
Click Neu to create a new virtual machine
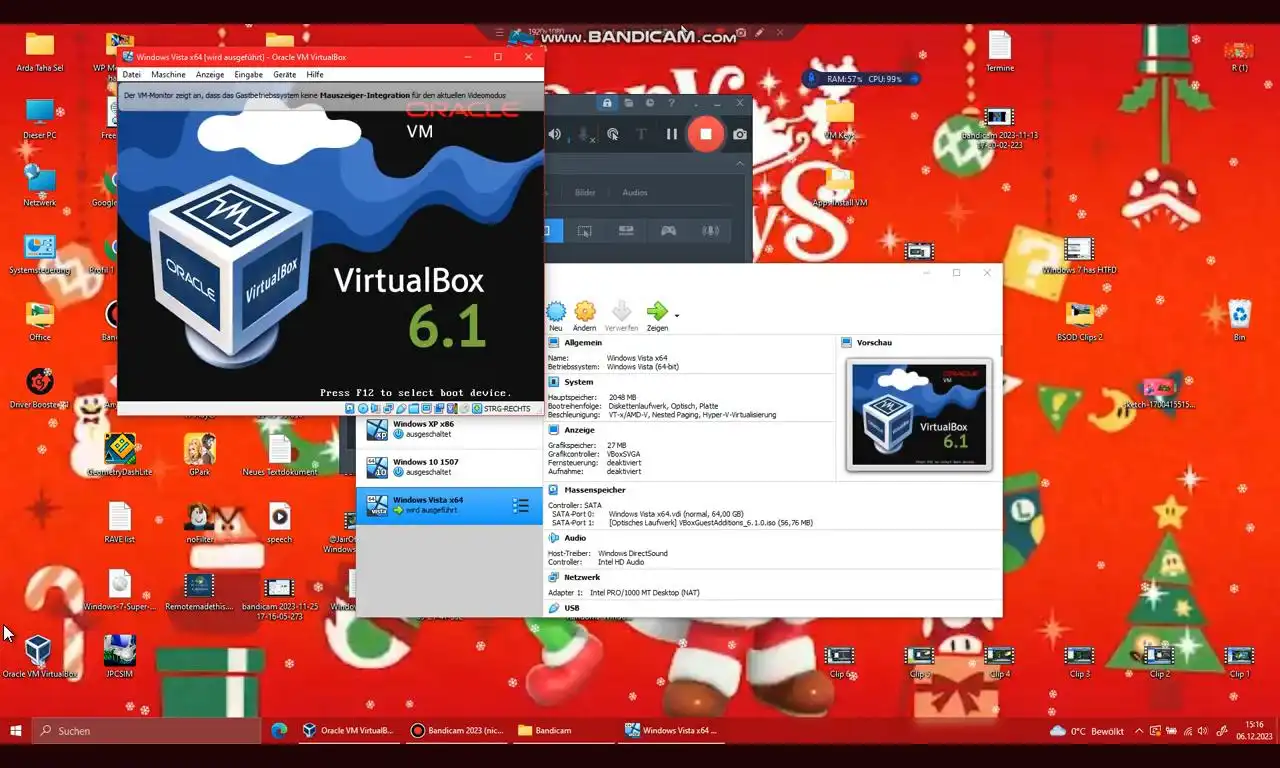(x=555, y=316)
